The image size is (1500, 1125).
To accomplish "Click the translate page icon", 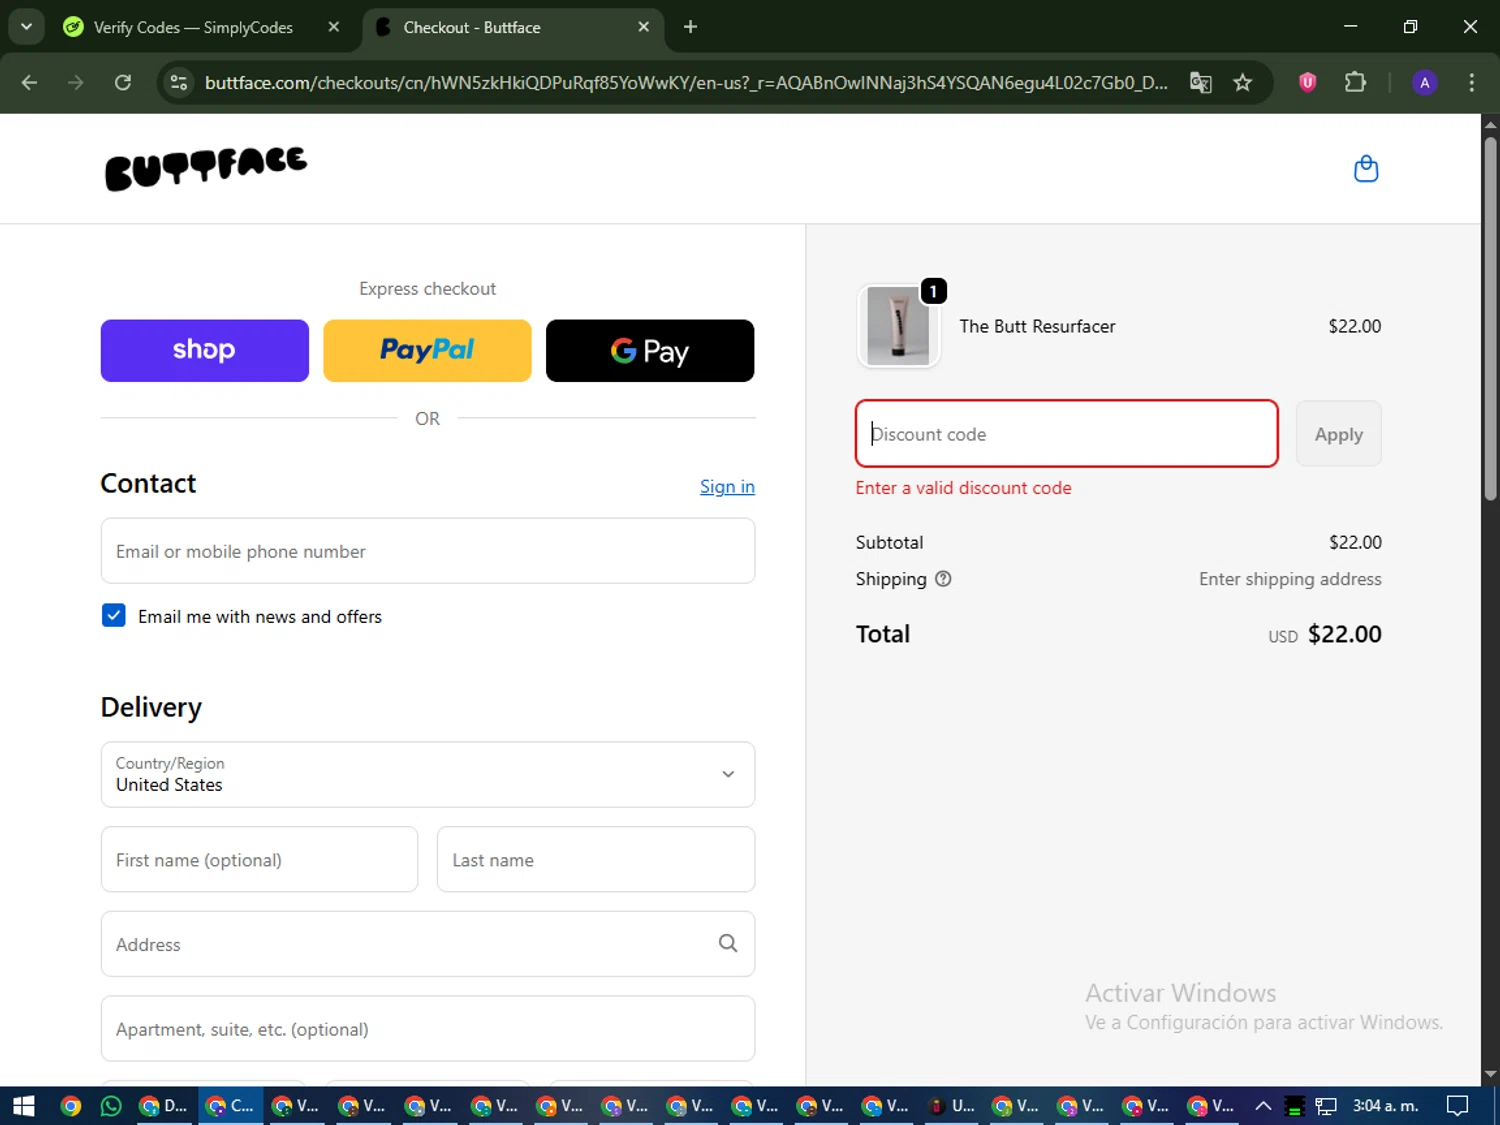I will point(1200,83).
